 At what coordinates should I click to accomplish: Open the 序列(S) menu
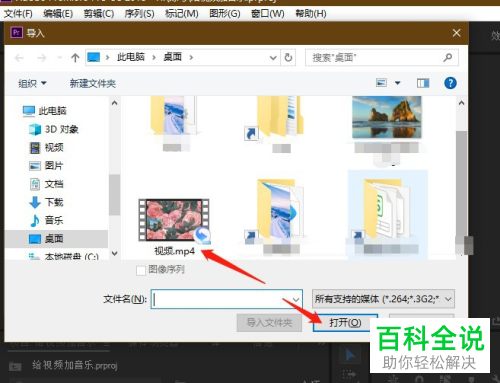[139, 14]
